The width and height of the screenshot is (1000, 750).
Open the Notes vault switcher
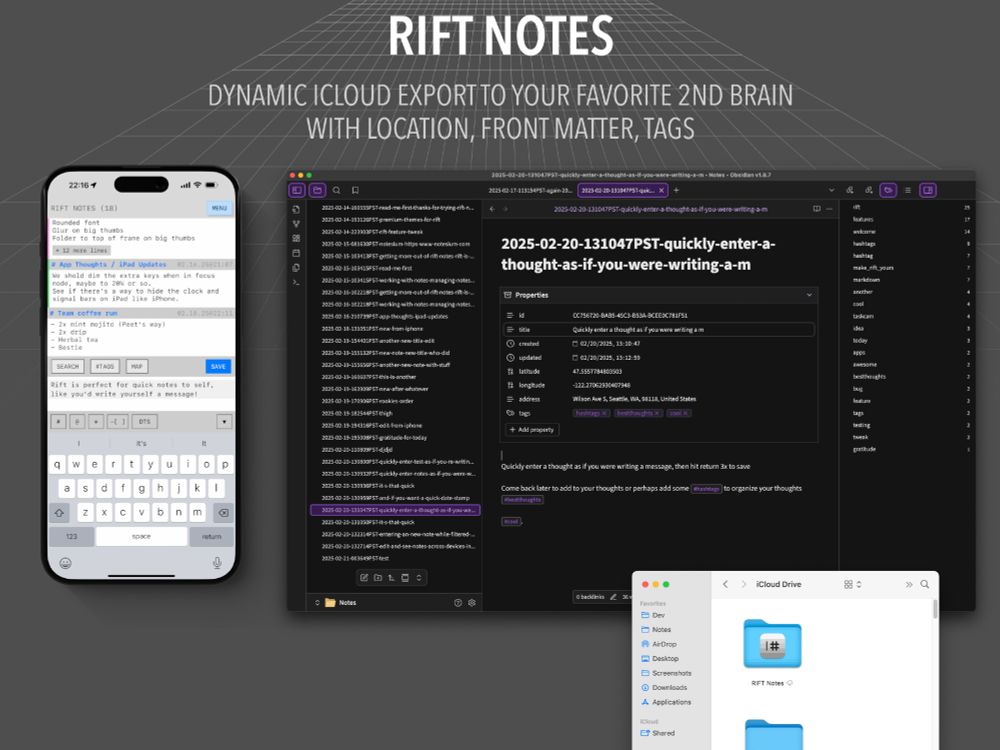(x=336, y=603)
